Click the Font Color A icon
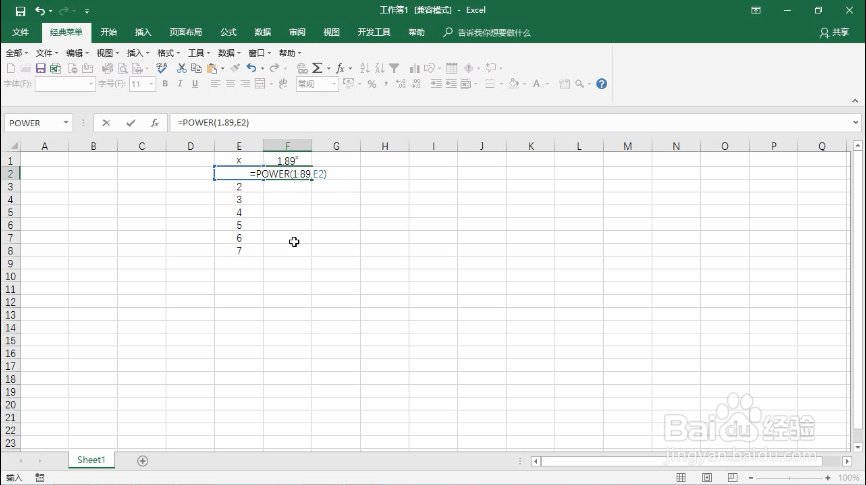The height and width of the screenshot is (485, 866). 536,84
